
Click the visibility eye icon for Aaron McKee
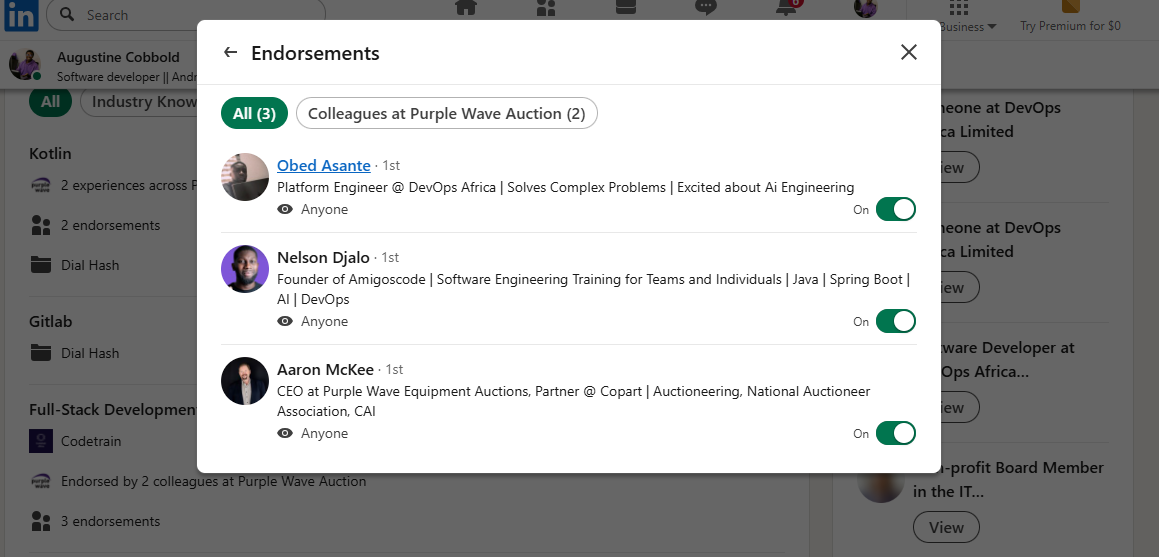click(285, 433)
